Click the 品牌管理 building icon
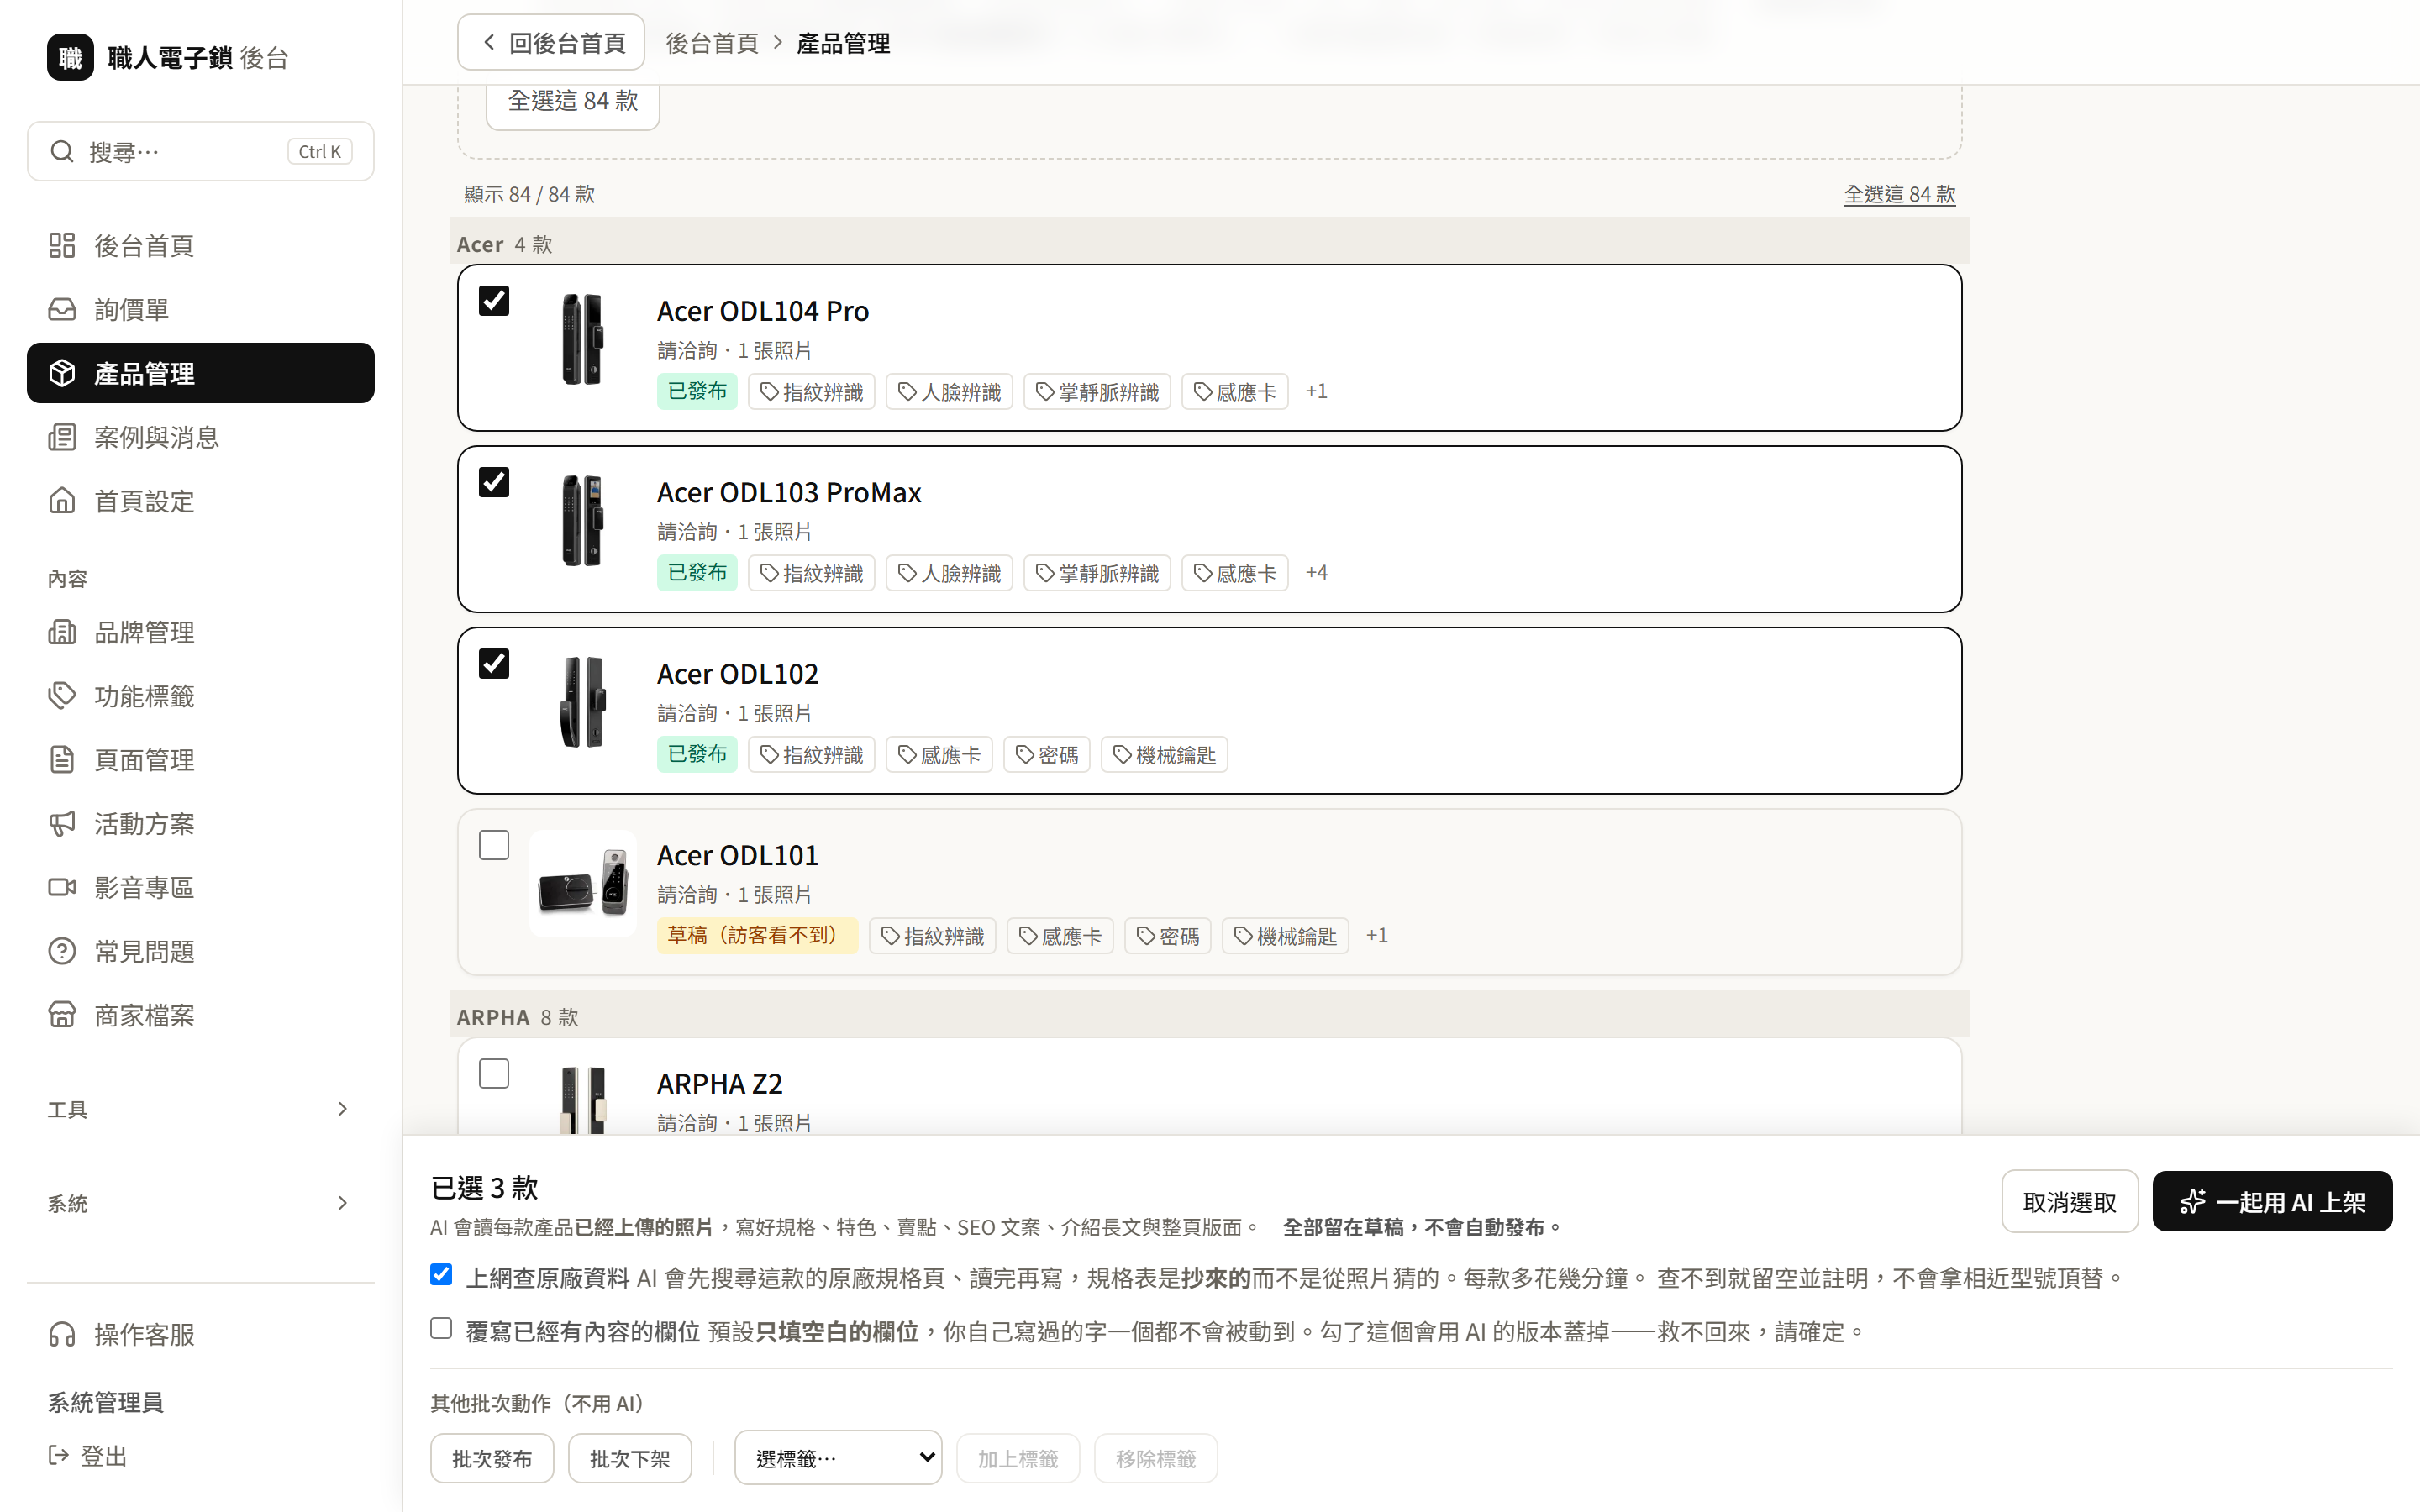Image resolution: width=2420 pixels, height=1512 pixels. (x=62, y=632)
